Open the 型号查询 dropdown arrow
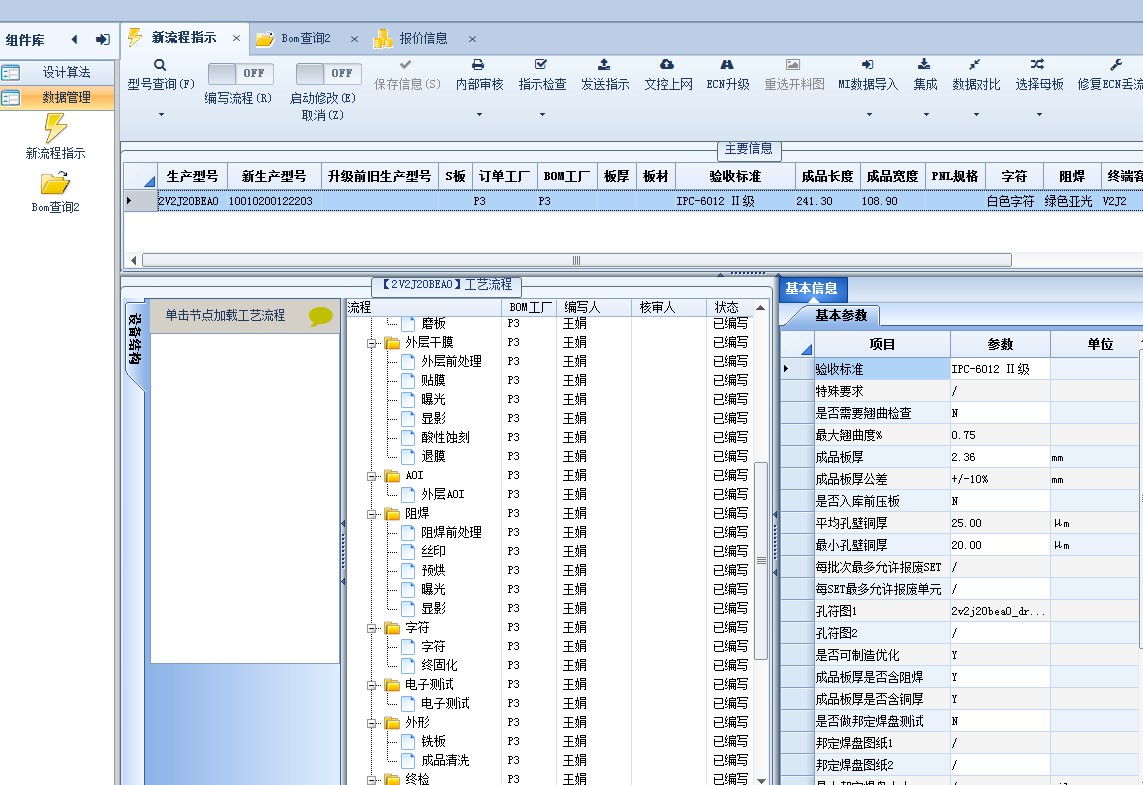 161,114
